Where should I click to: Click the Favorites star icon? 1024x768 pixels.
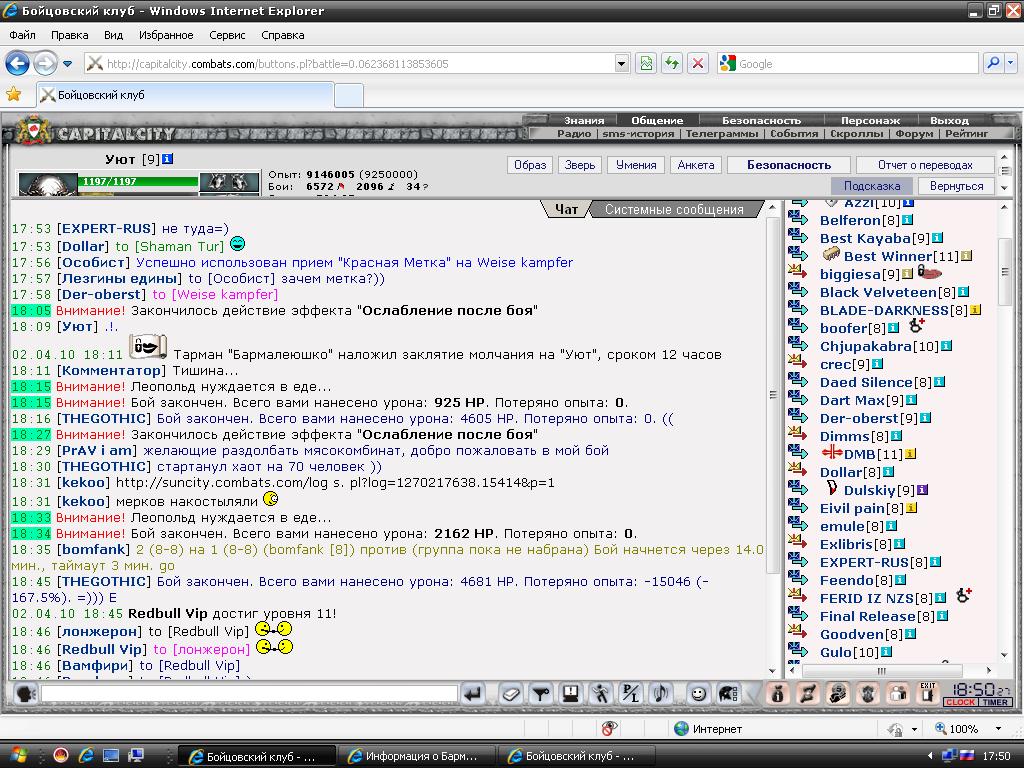coord(14,94)
